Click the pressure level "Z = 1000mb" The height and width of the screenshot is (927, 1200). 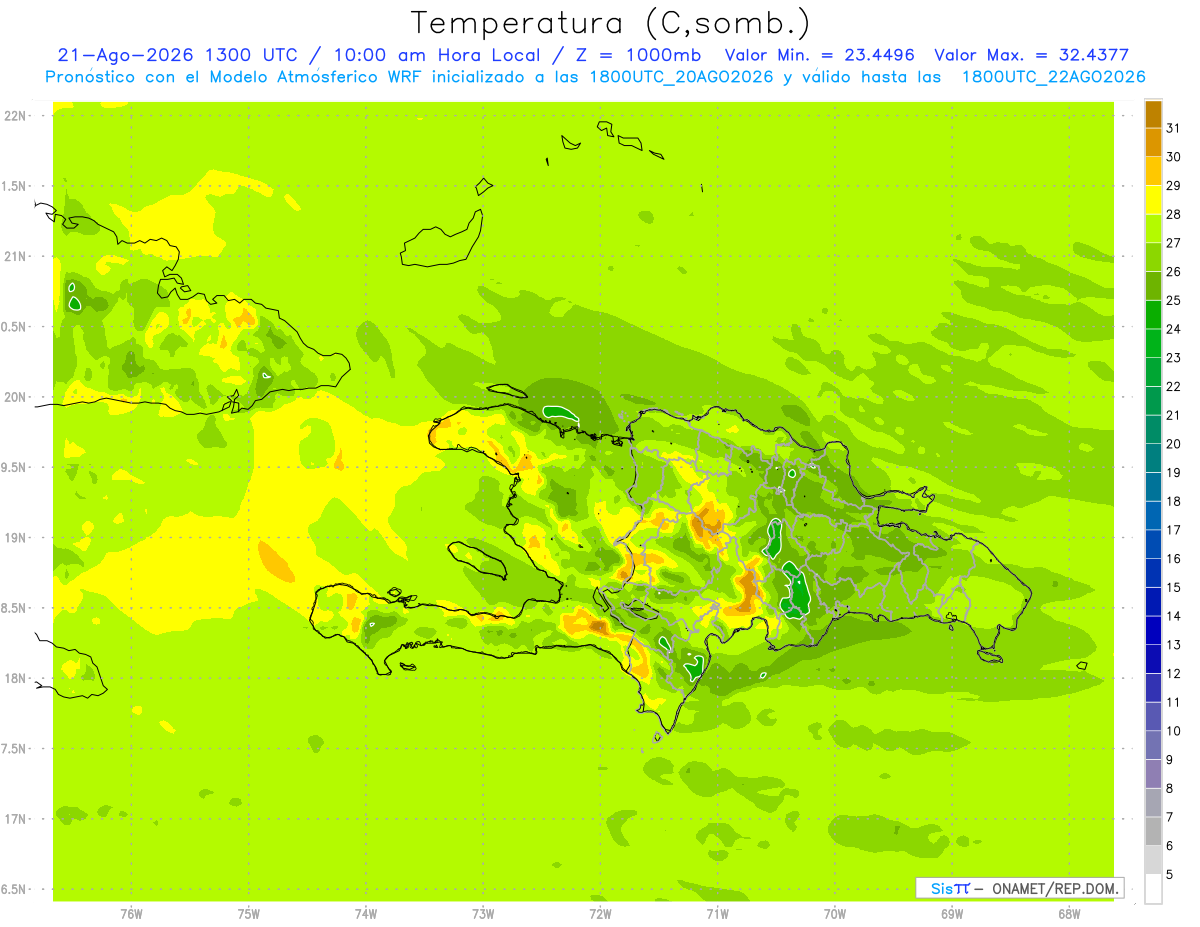tap(640, 55)
